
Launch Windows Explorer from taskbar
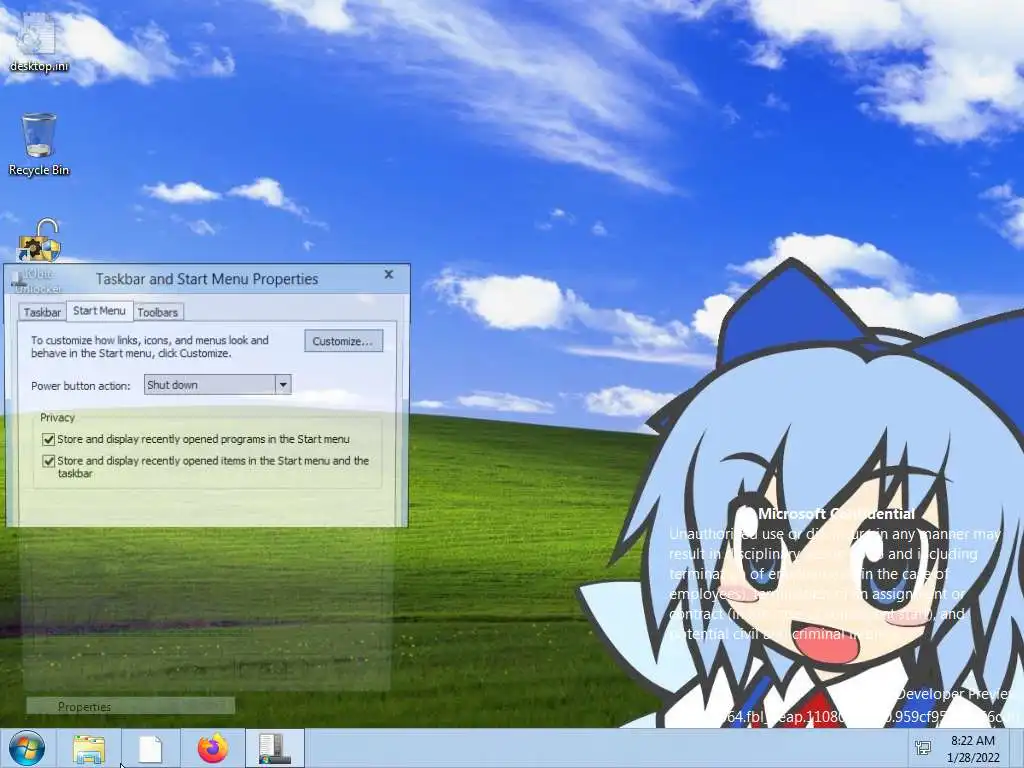89,748
